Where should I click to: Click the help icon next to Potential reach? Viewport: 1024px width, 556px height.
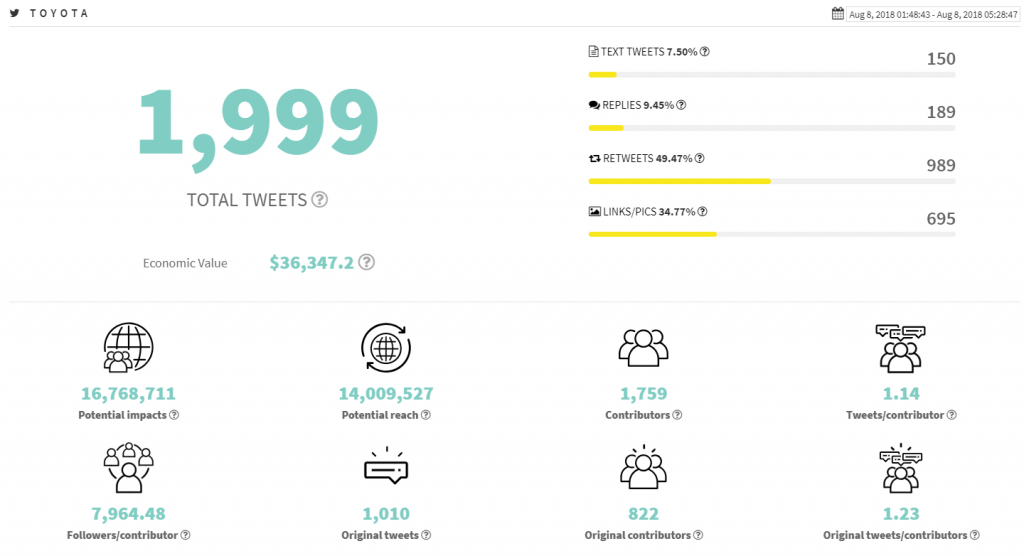coord(426,415)
